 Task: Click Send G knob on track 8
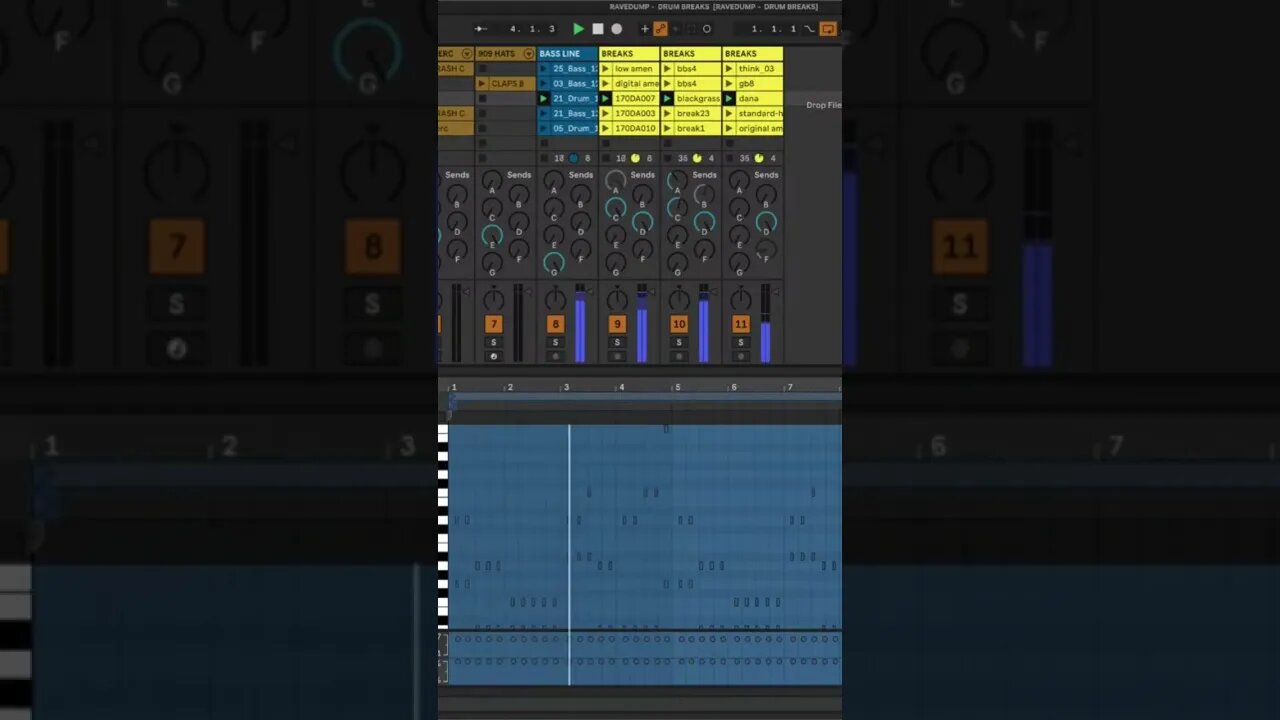click(x=554, y=262)
